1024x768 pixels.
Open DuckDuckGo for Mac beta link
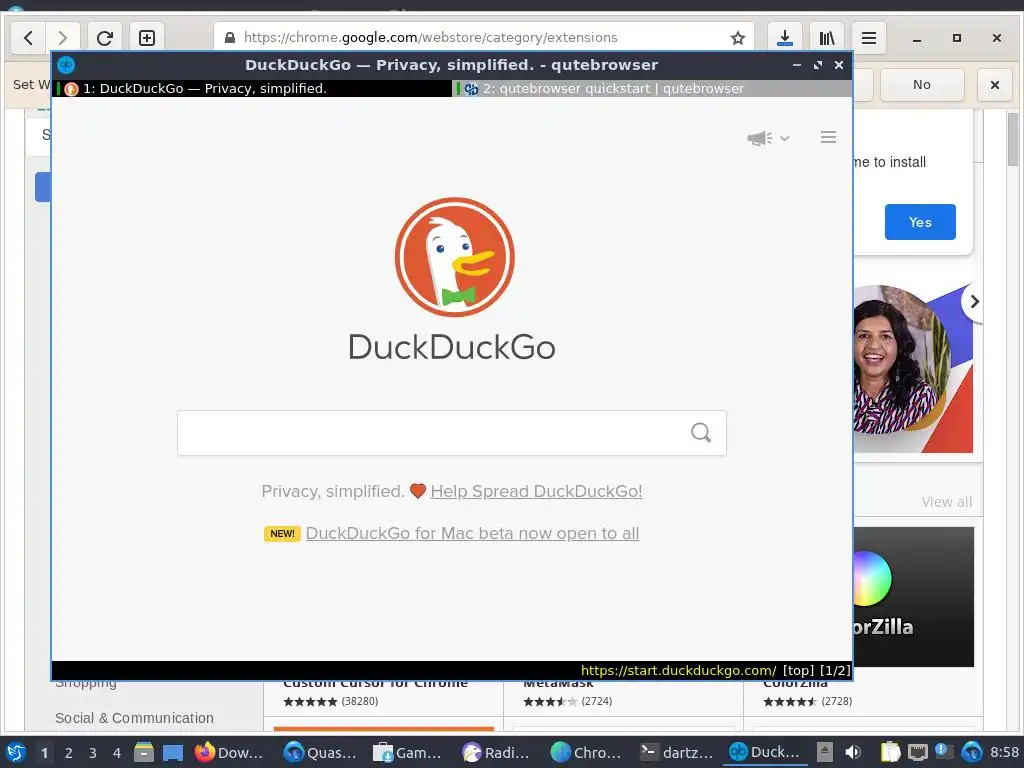pos(472,534)
